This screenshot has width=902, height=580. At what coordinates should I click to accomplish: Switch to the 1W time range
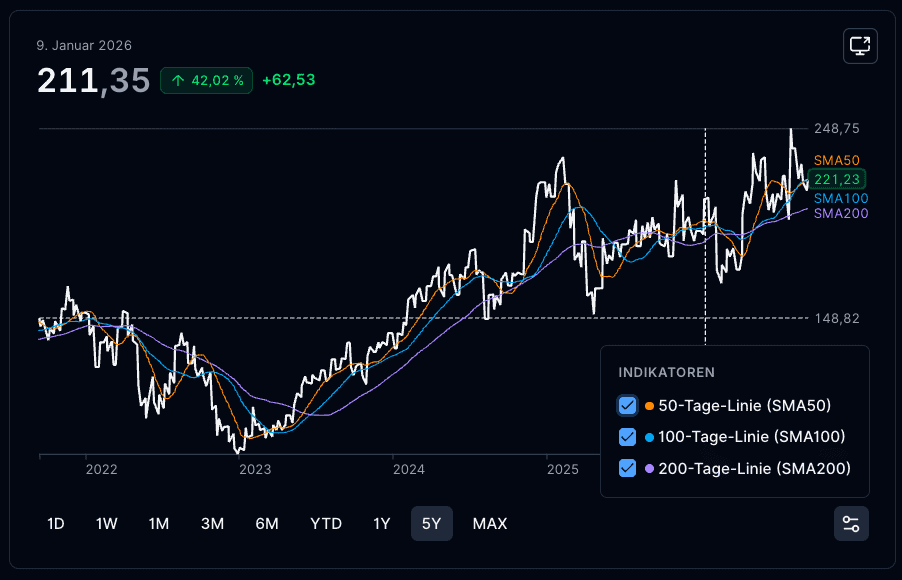[106, 524]
